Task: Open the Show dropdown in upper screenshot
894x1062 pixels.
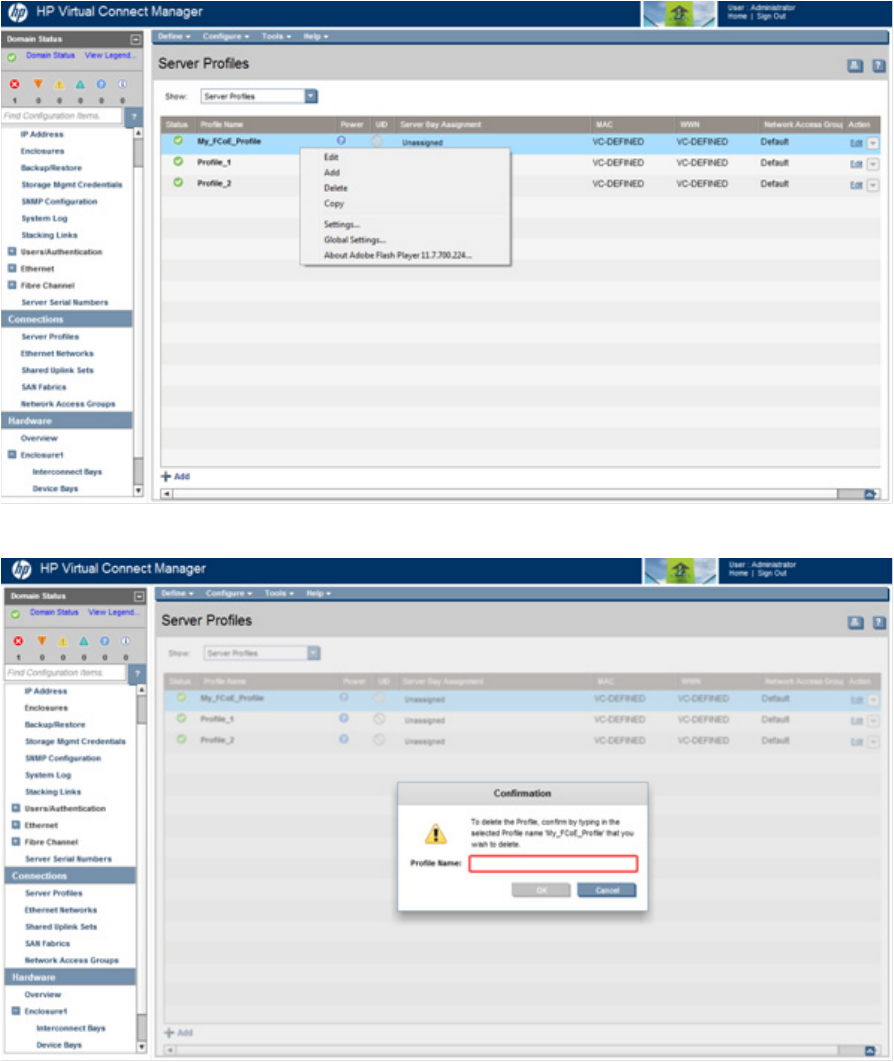Action: pos(311,96)
